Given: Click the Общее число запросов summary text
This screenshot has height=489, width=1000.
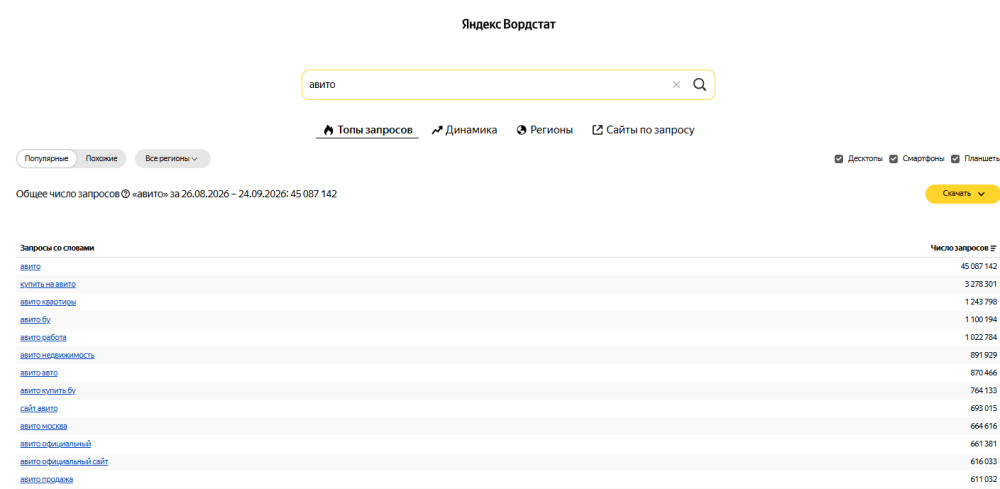Looking at the screenshot, I should [177, 194].
